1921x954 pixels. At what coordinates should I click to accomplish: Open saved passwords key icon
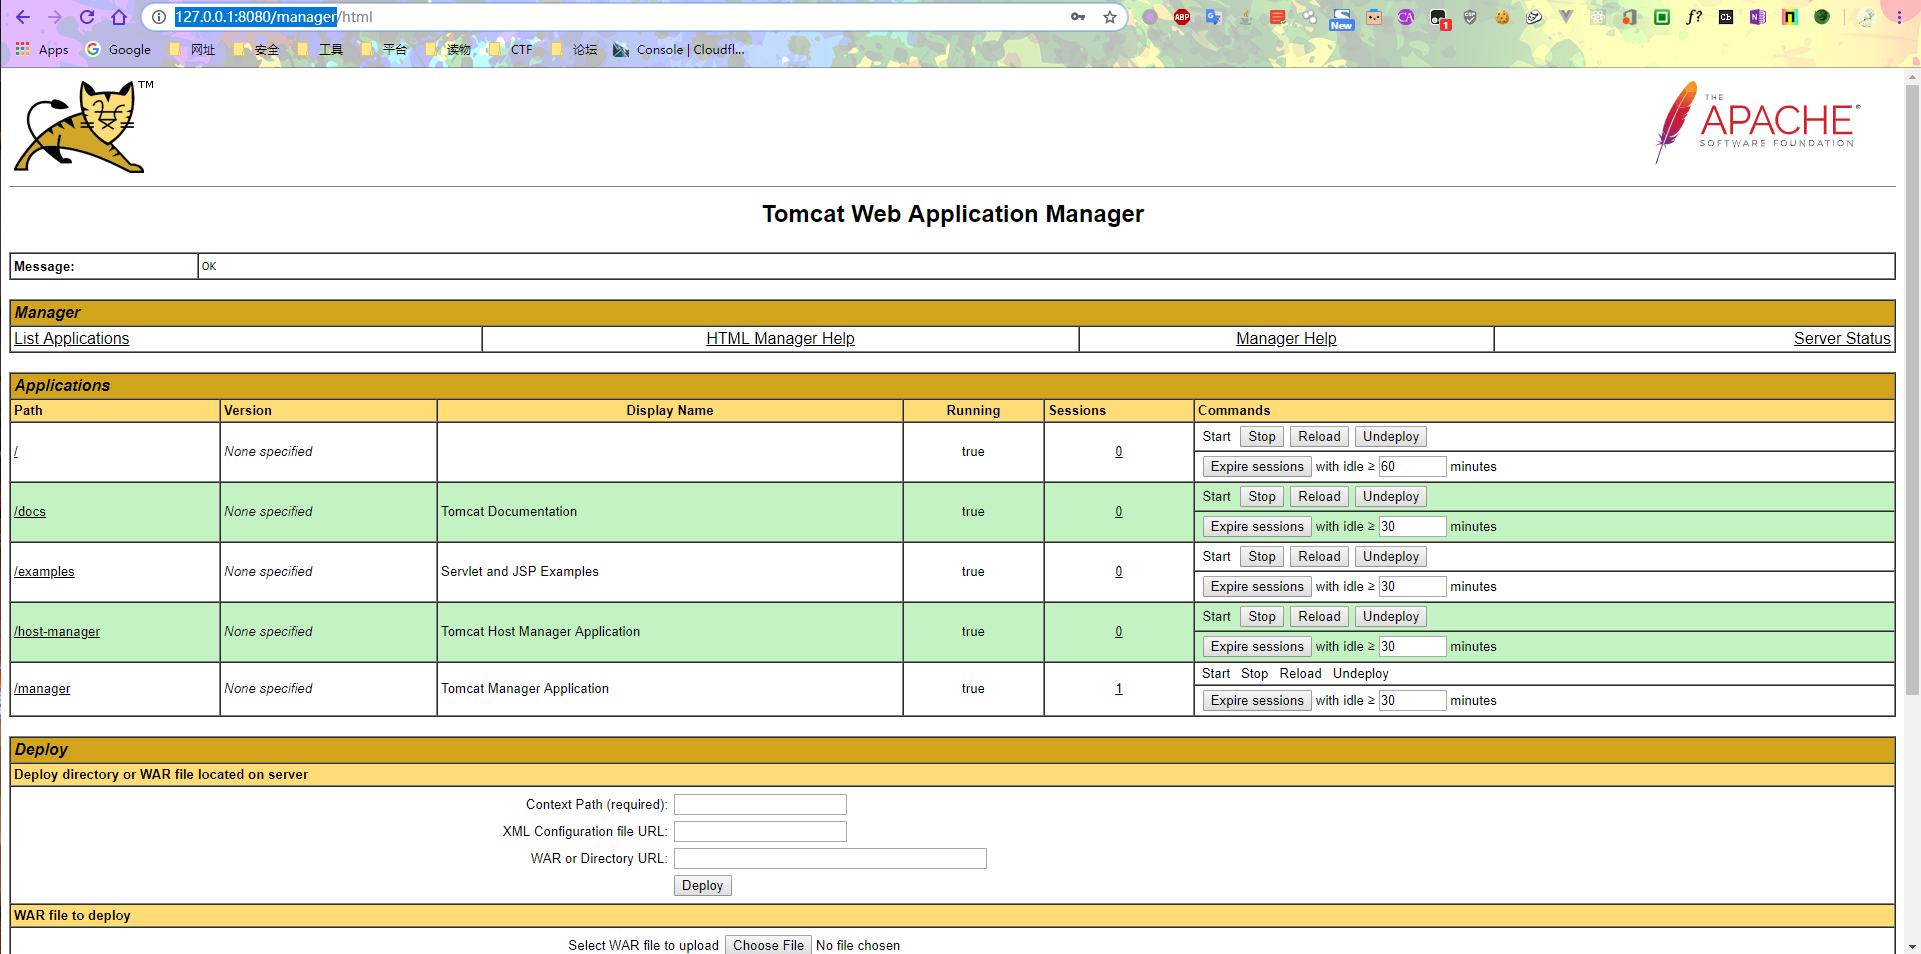tap(1078, 17)
